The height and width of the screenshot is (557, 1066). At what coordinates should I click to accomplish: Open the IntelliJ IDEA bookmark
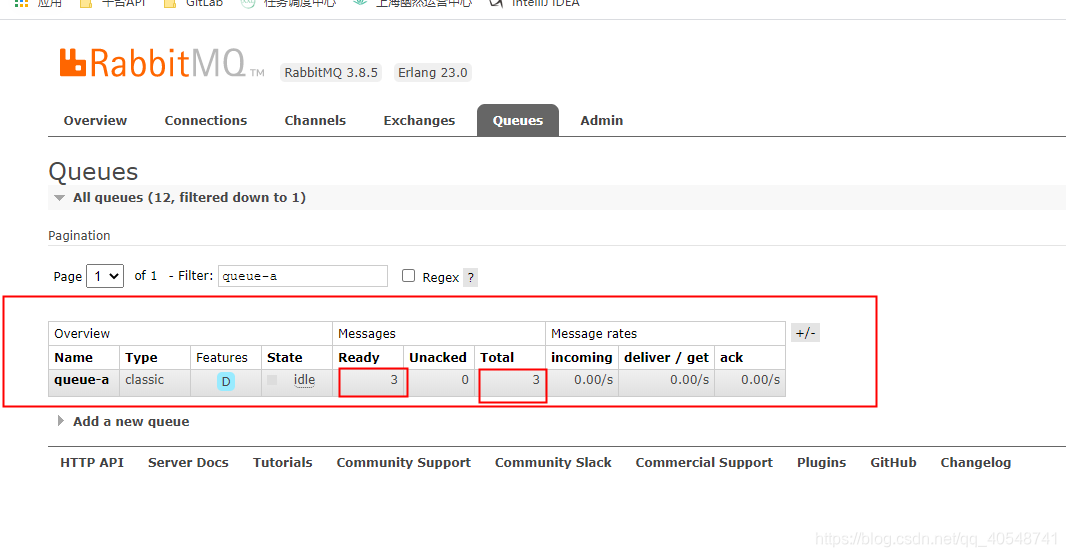534,3
